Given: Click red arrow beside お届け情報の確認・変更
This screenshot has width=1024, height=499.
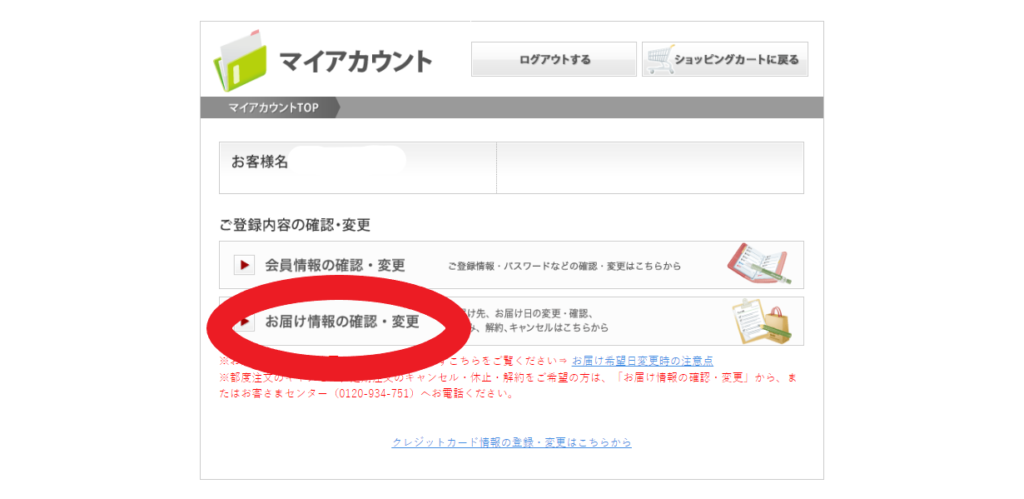Looking at the screenshot, I should click(x=244, y=321).
